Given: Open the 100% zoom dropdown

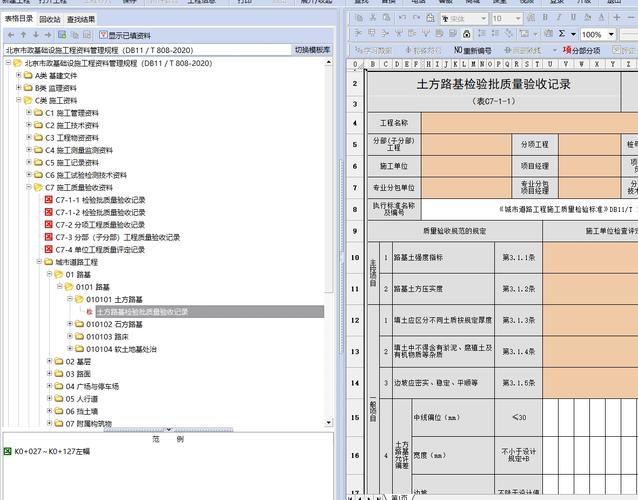Looking at the screenshot, I should (x=611, y=35).
